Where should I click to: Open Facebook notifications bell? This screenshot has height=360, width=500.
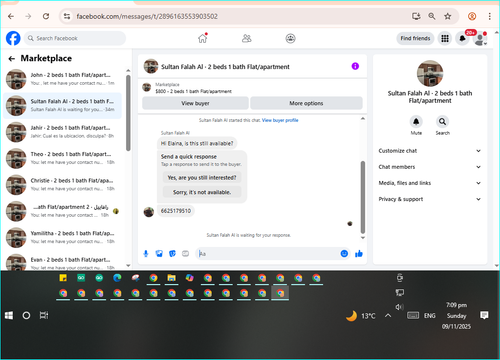[x=462, y=38]
